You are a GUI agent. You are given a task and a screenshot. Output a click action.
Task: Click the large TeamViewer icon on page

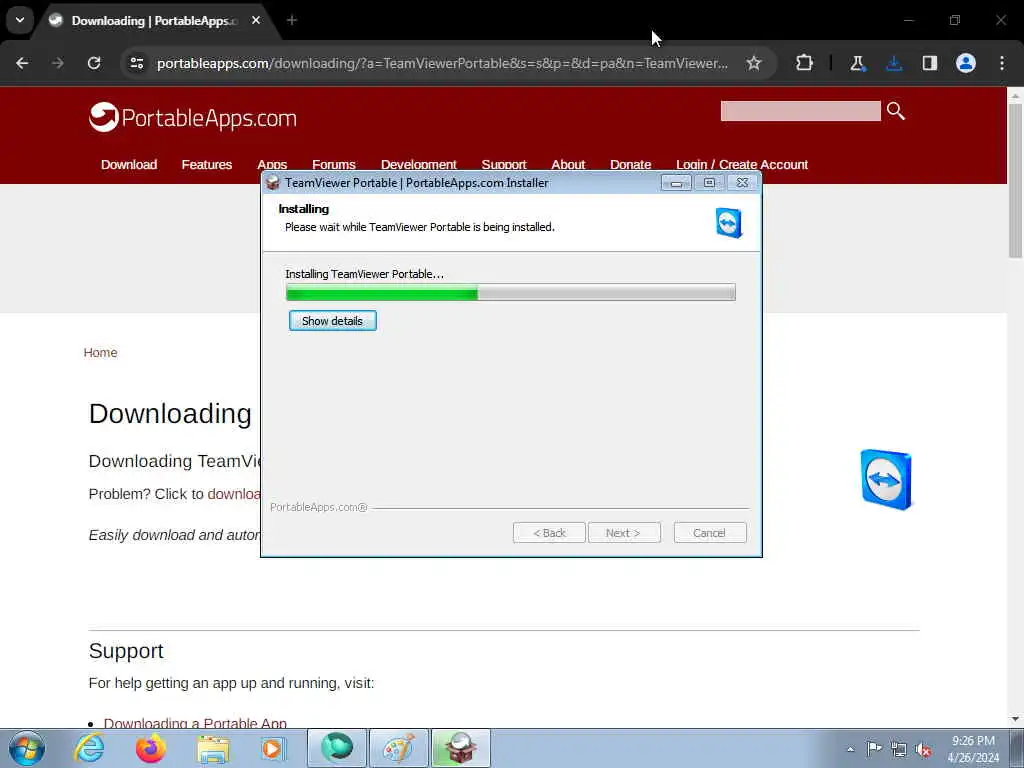pyautogui.click(x=886, y=479)
